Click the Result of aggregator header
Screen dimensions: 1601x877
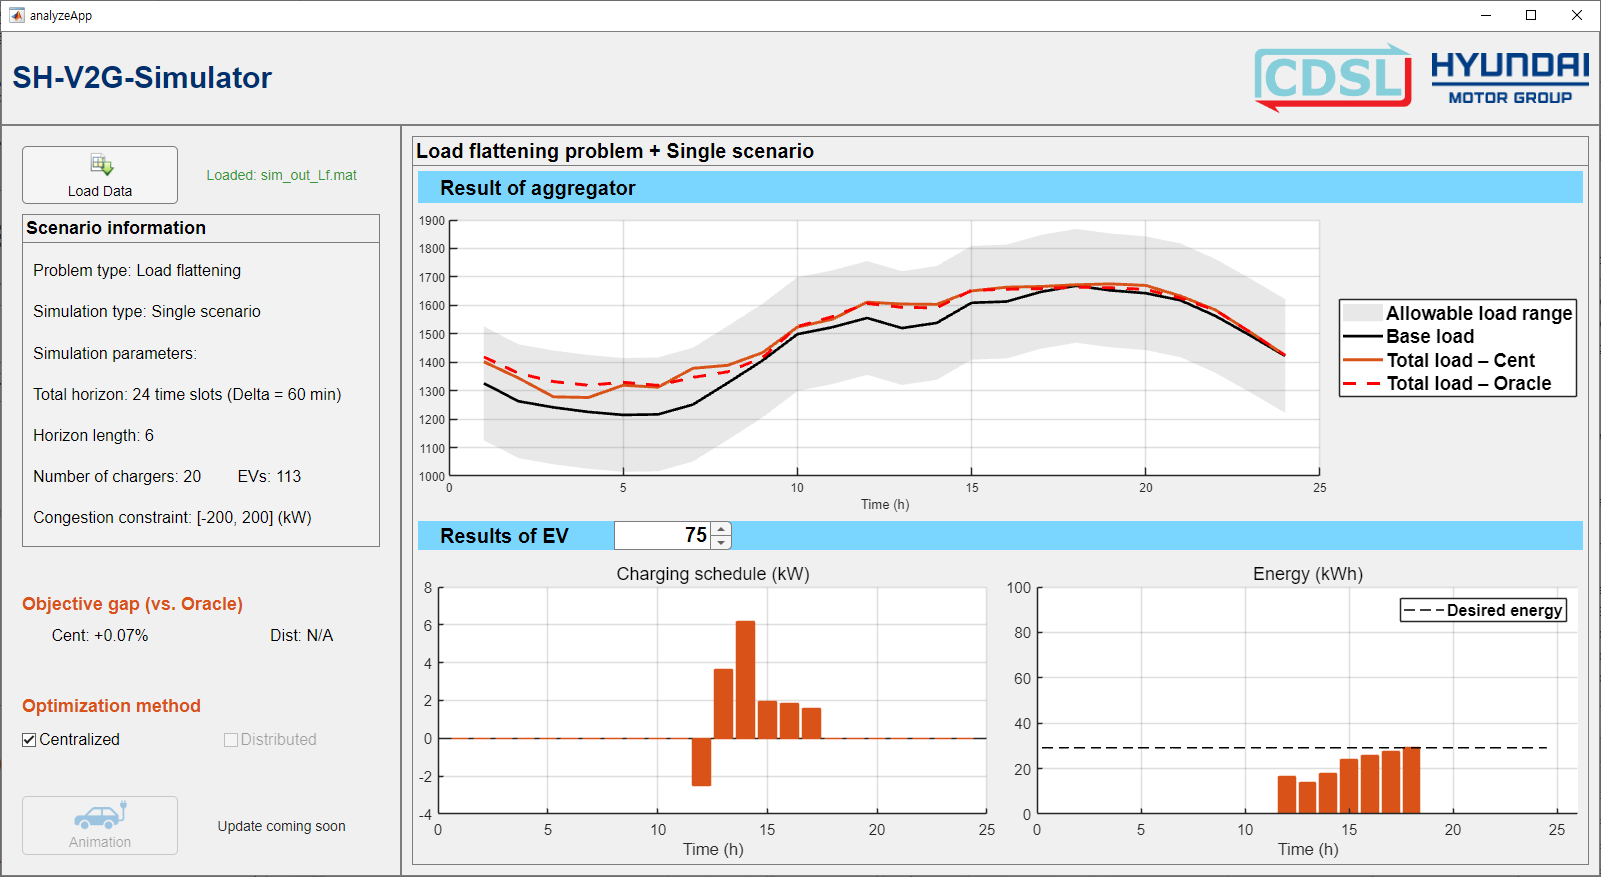click(538, 188)
